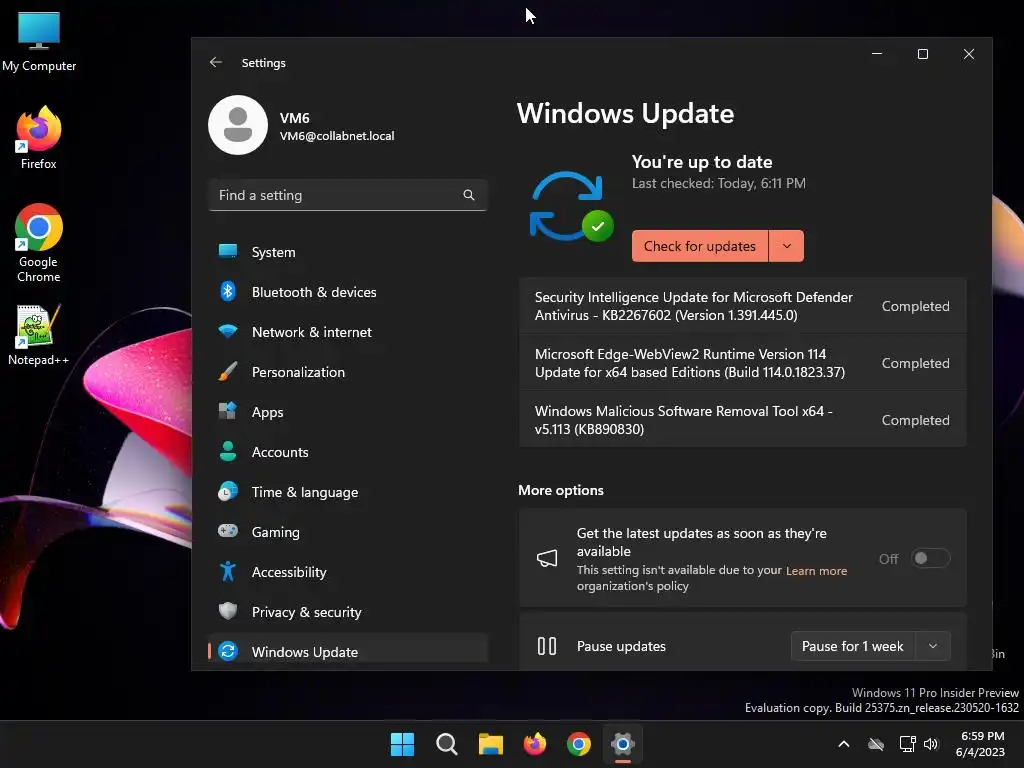Click Gaming label in sidebar
The image size is (1024, 768).
[276, 532]
